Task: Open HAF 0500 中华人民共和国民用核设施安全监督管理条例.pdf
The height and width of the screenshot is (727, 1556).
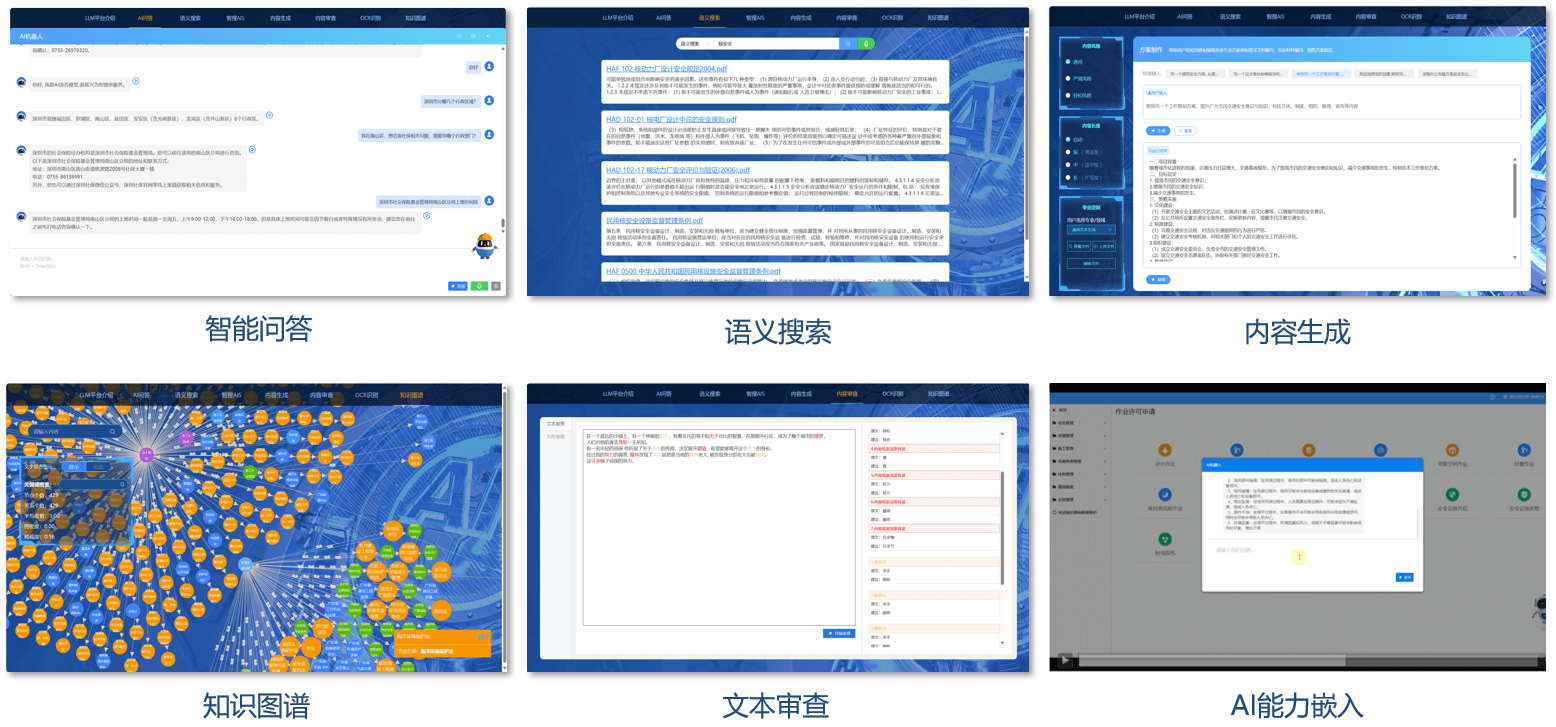Action: coord(693,271)
